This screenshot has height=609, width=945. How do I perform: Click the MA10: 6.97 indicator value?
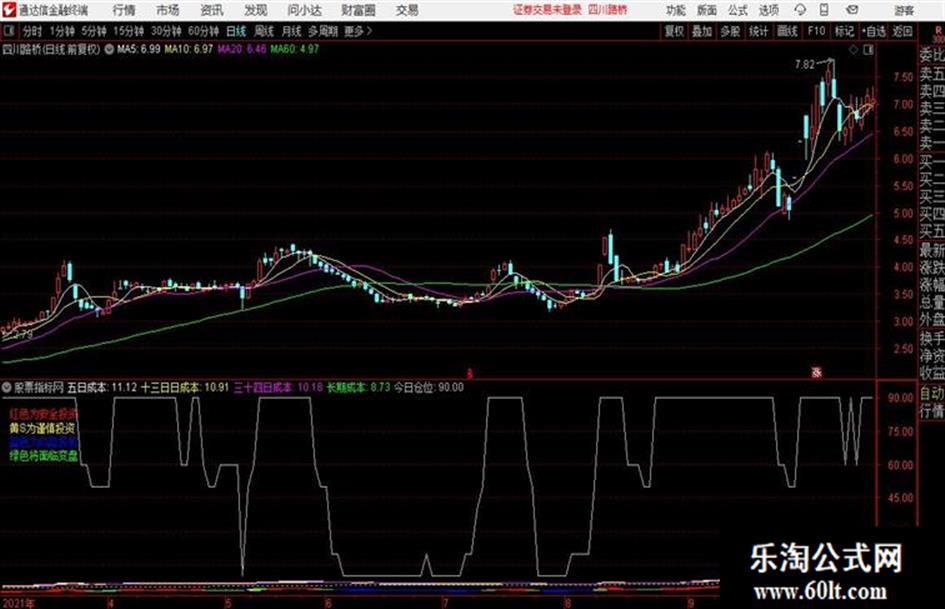coord(189,49)
